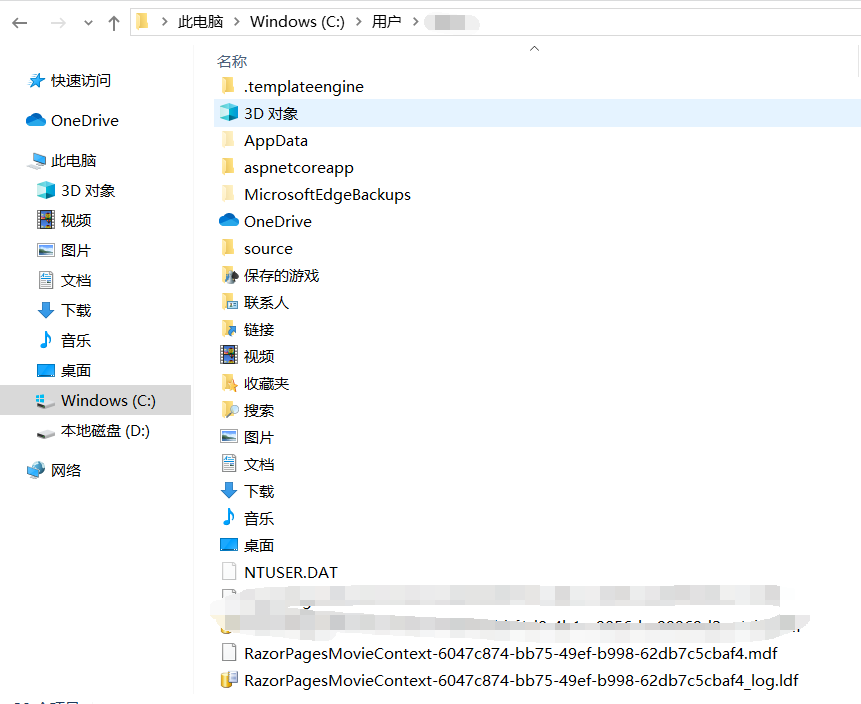Image resolution: width=861 pixels, height=704 pixels.
Task: Click the 文档 document icon in sidebar
Action: click(x=46, y=280)
